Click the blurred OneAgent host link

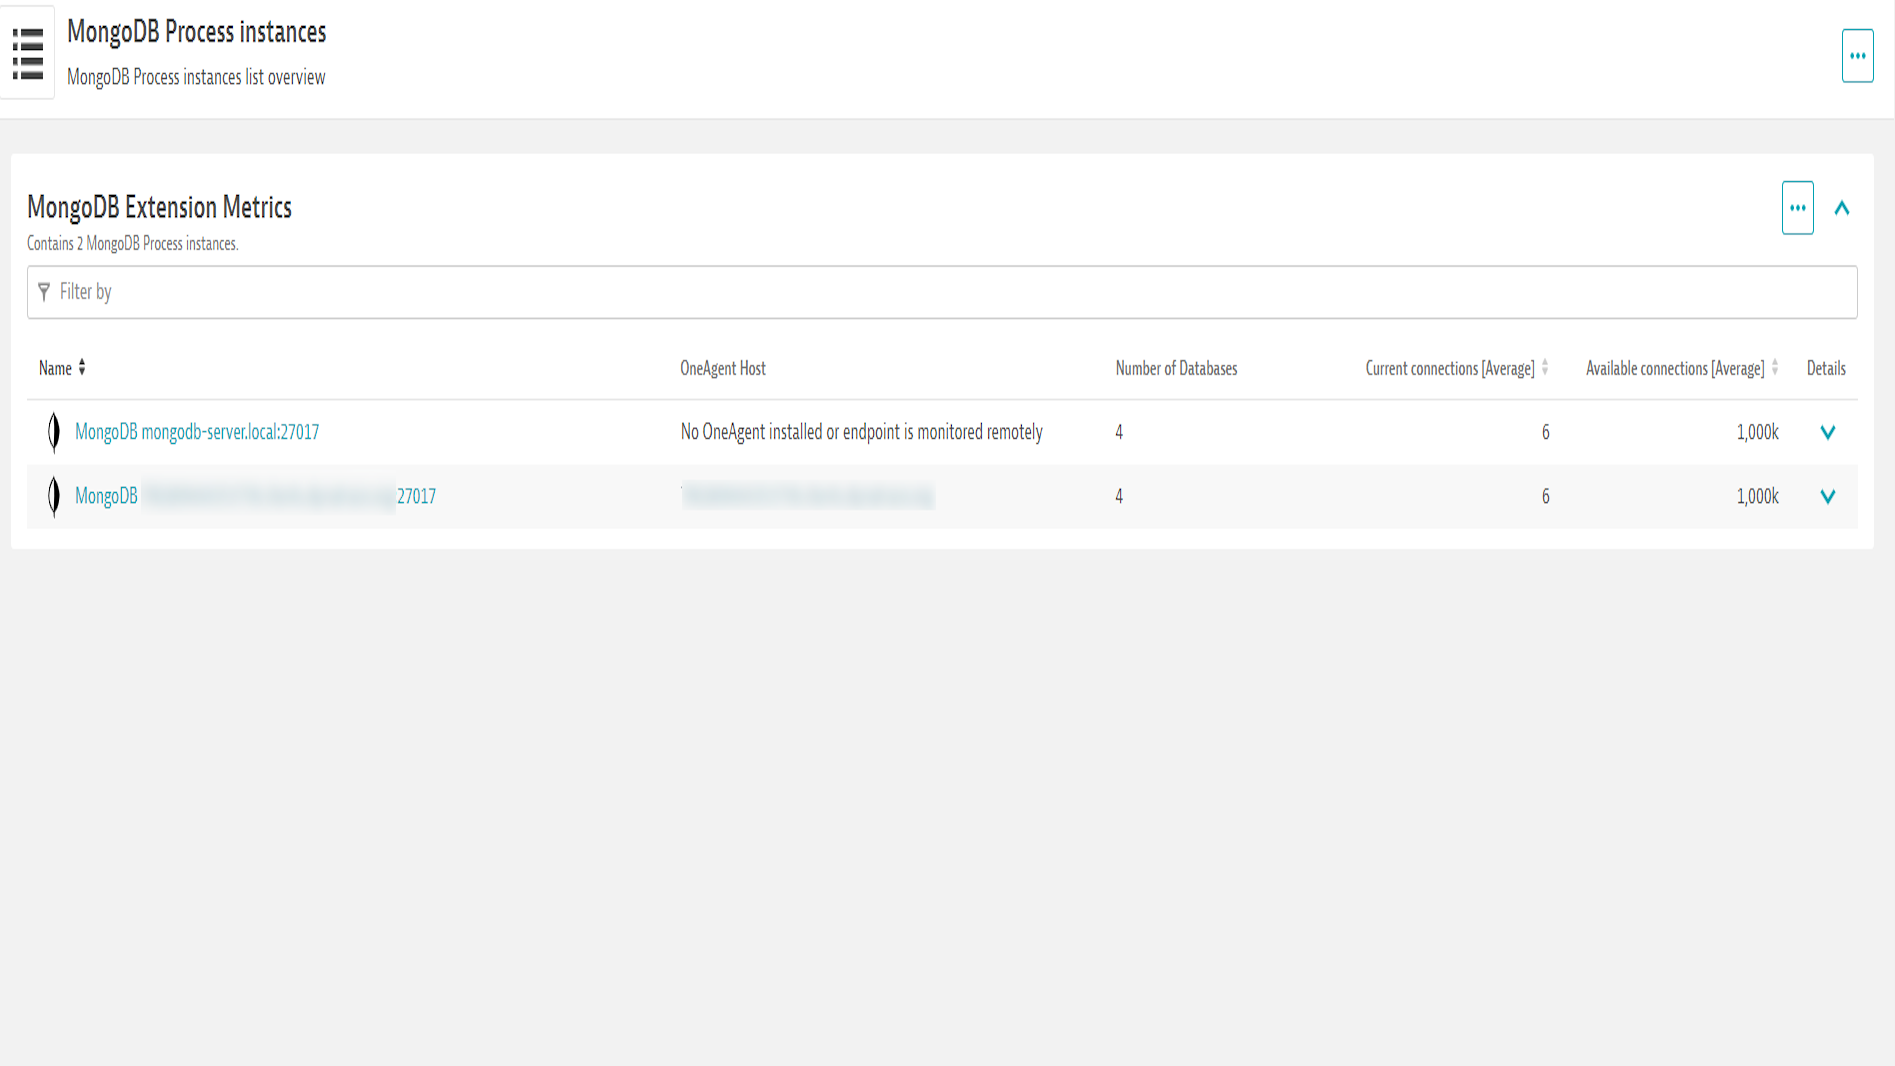(x=807, y=496)
